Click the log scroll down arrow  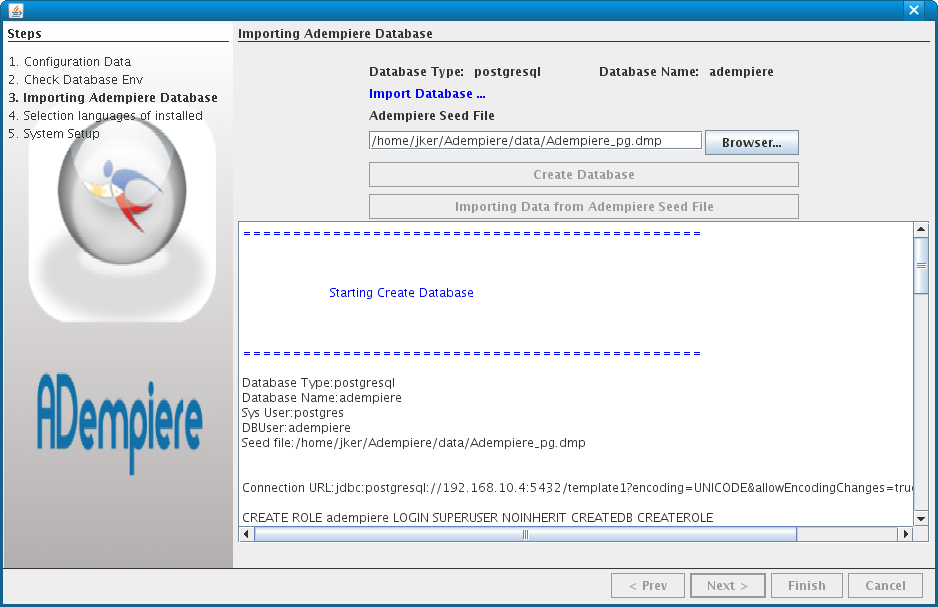[x=921, y=518]
